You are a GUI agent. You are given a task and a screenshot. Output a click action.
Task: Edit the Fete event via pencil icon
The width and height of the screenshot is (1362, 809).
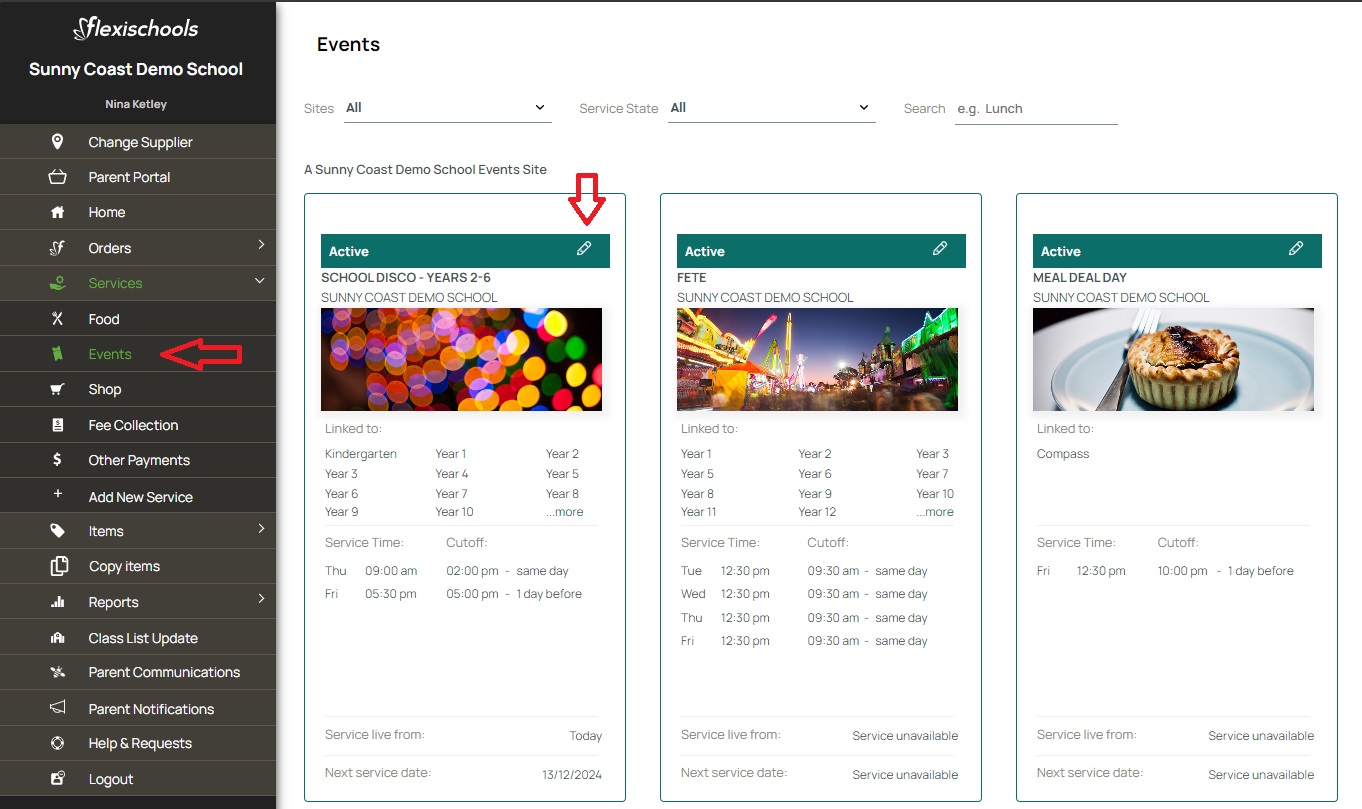click(940, 249)
